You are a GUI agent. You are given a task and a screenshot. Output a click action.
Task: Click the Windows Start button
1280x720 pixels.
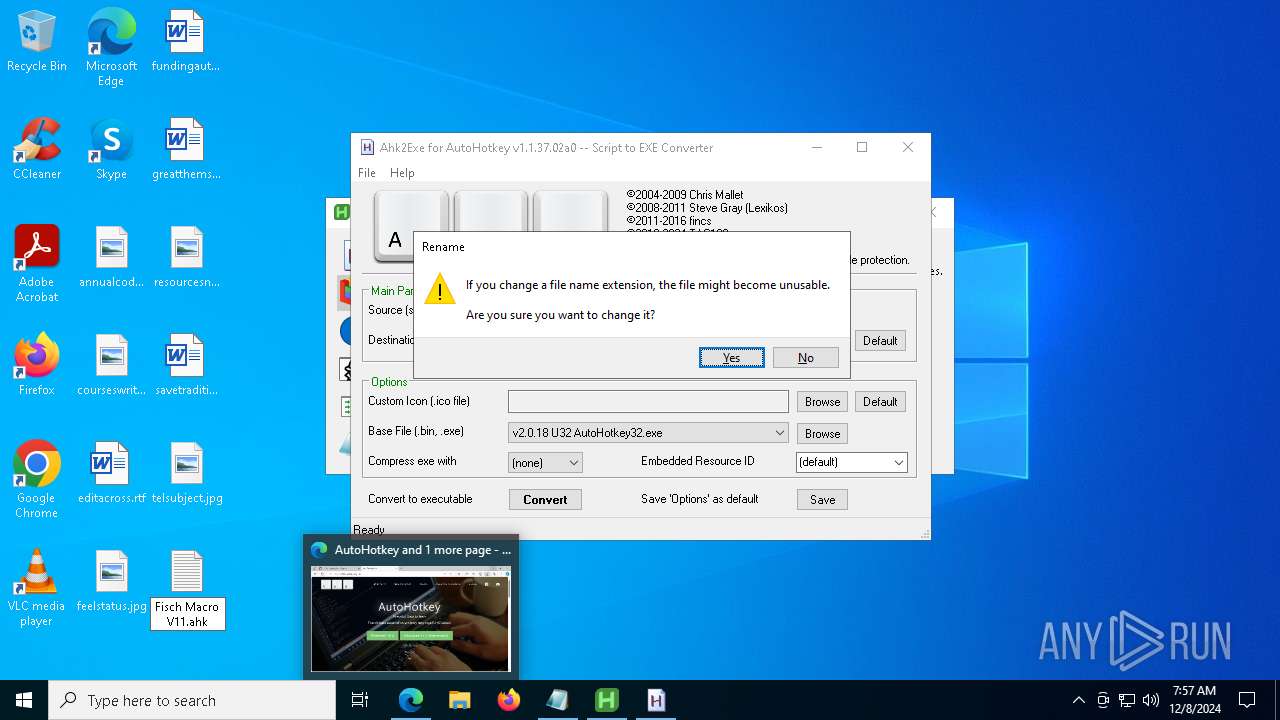(24, 700)
